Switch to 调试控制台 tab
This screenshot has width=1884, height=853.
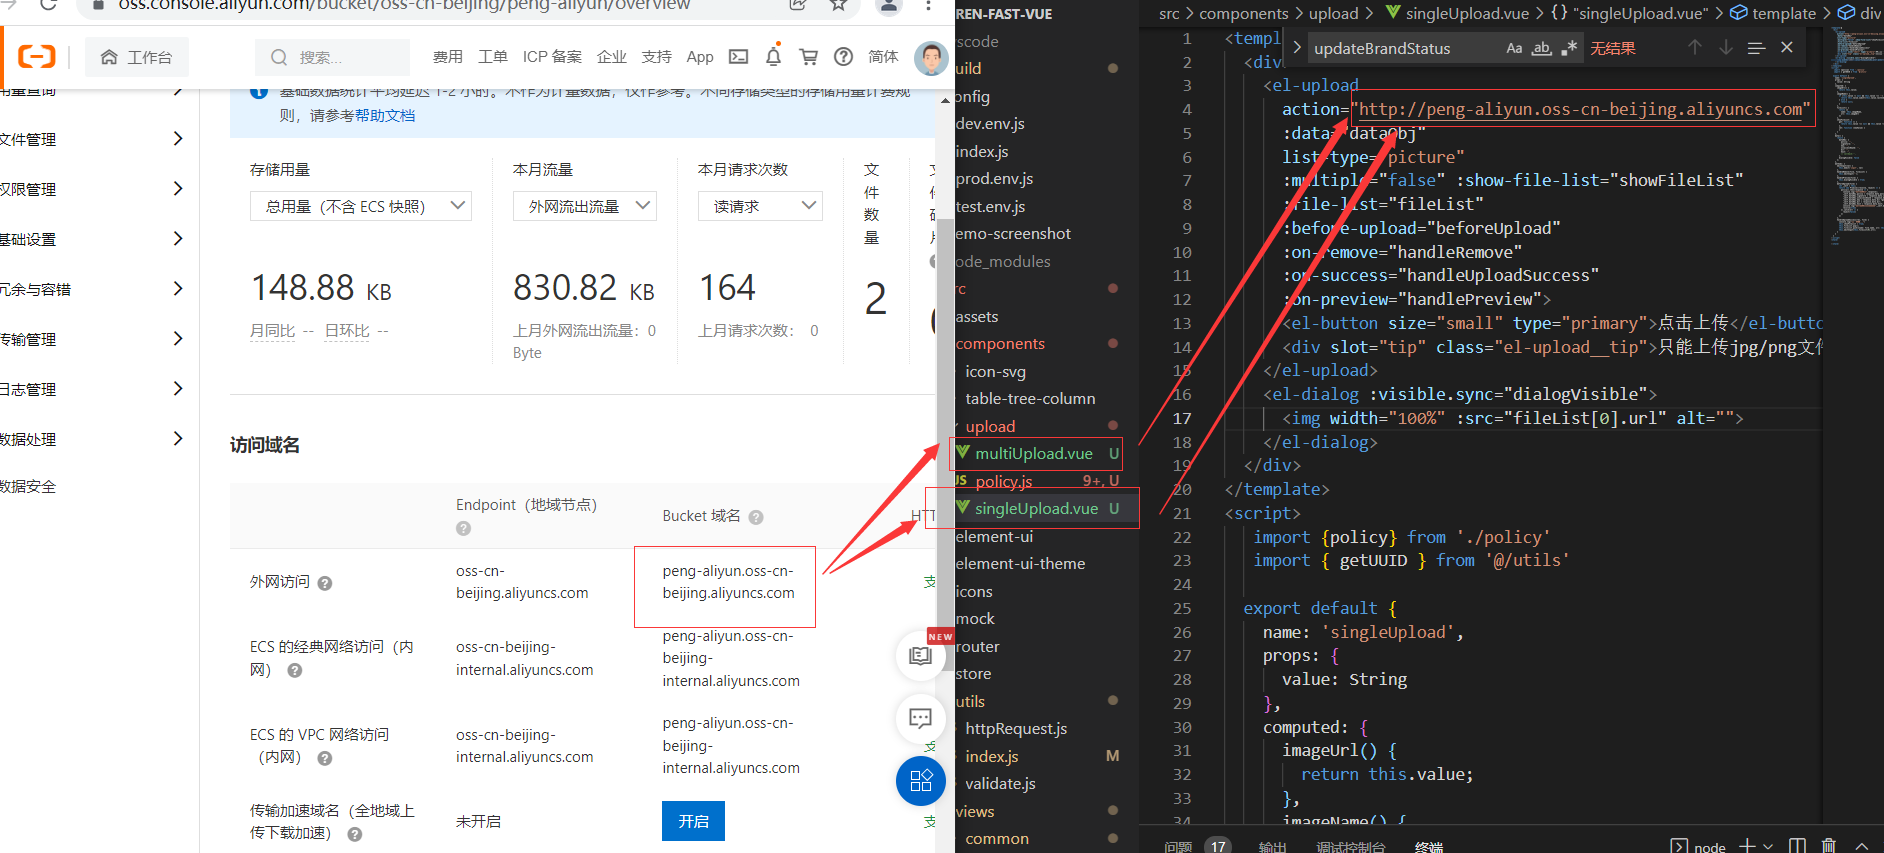coord(1351,846)
